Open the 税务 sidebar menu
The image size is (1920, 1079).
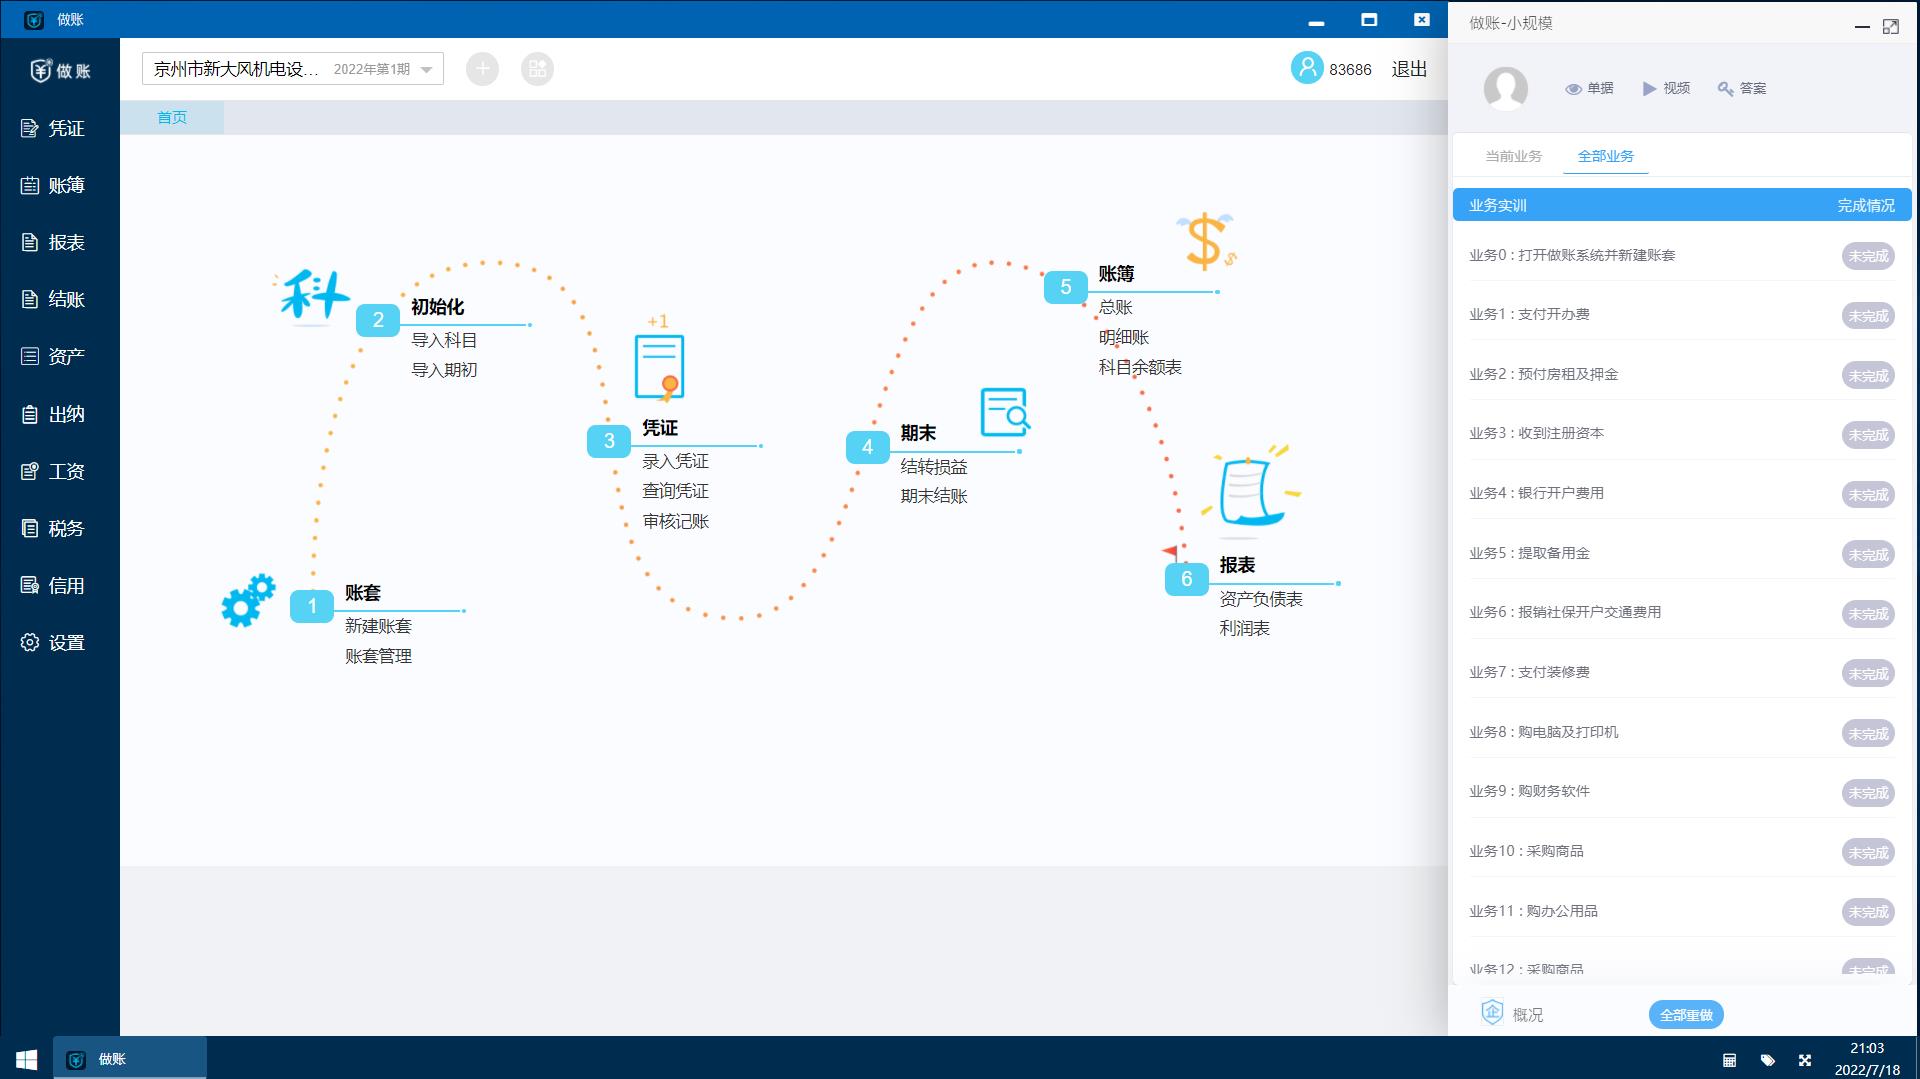pyautogui.click(x=54, y=528)
